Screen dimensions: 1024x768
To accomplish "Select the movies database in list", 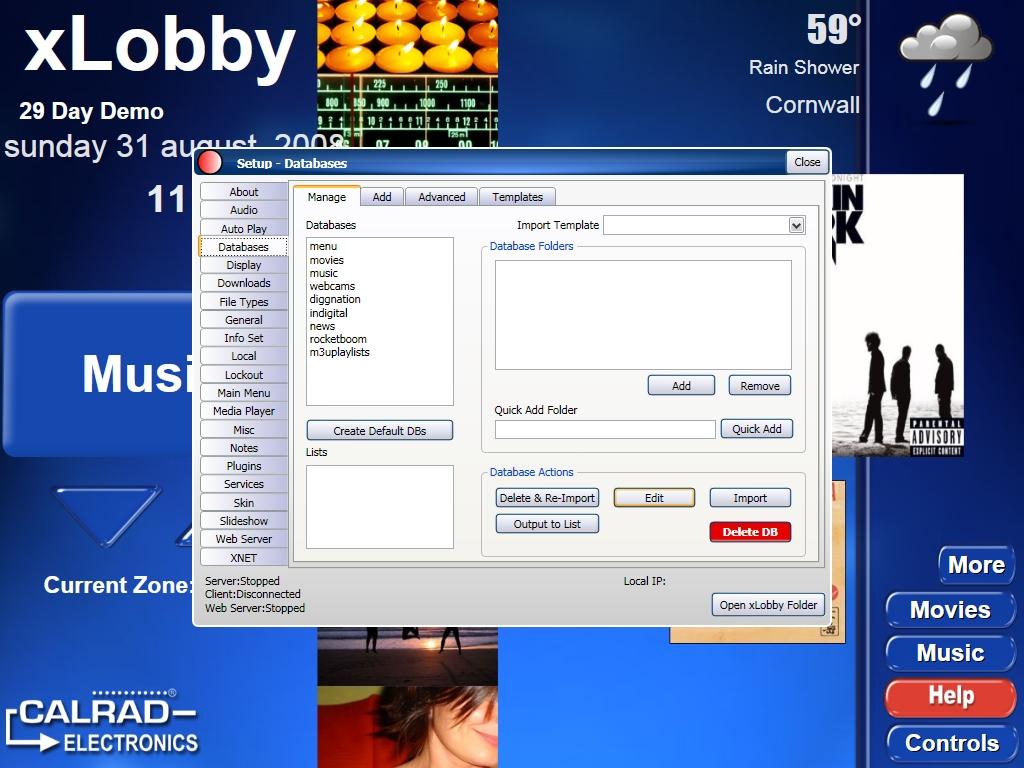I will 327,260.
